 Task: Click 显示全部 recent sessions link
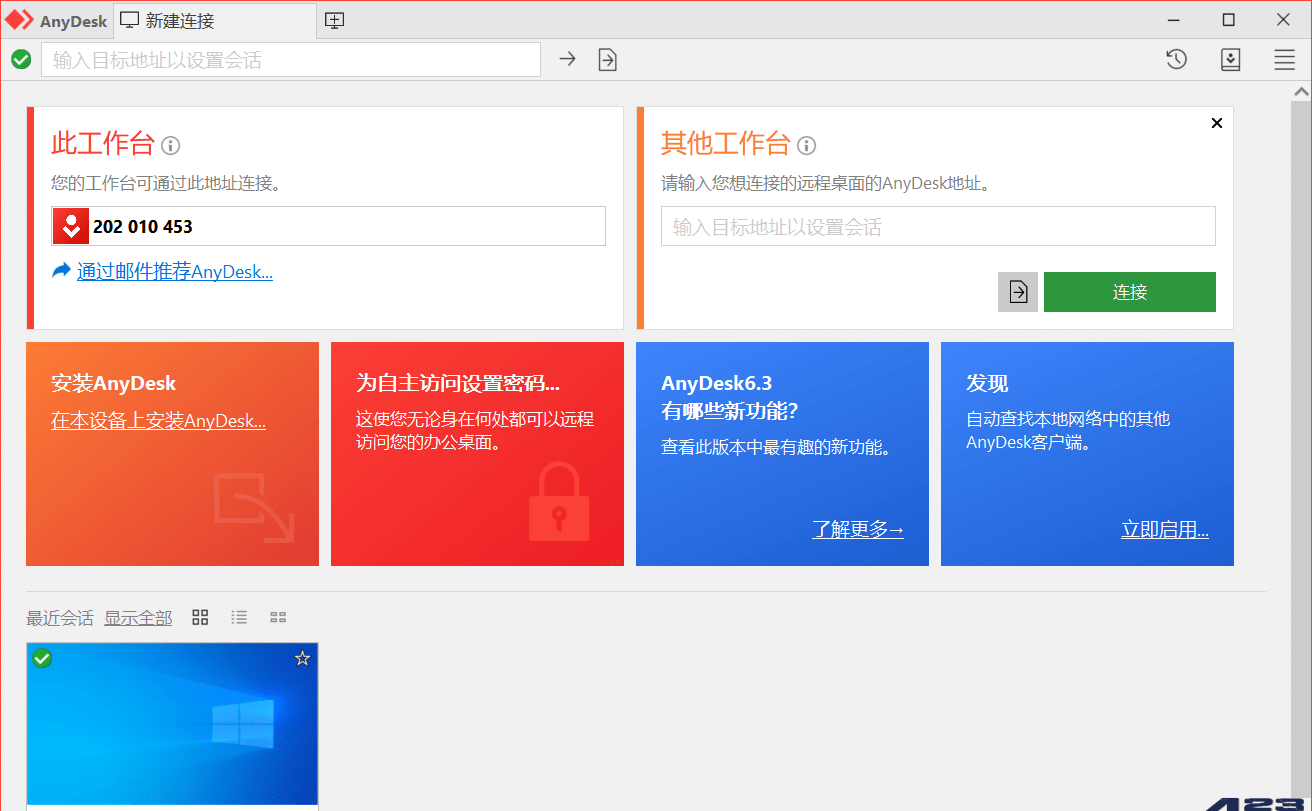pyautogui.click(x=138, y=618)
